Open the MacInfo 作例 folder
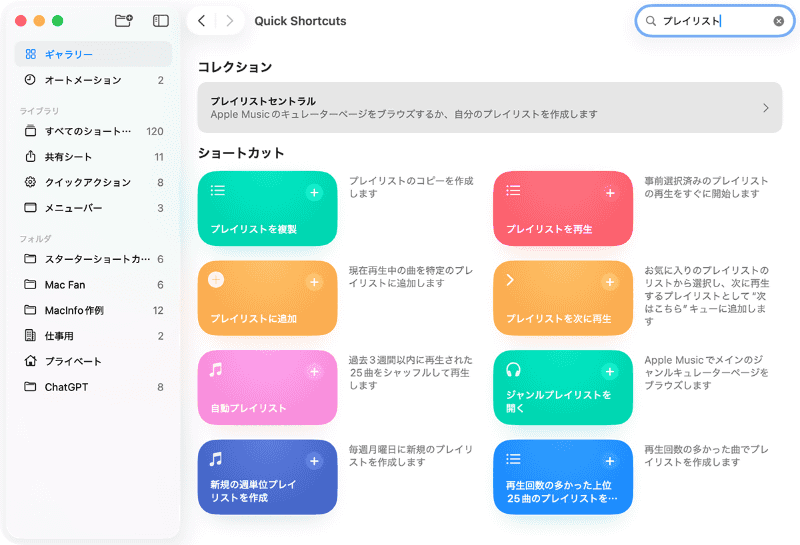800x545 pixels. [93, 310]
